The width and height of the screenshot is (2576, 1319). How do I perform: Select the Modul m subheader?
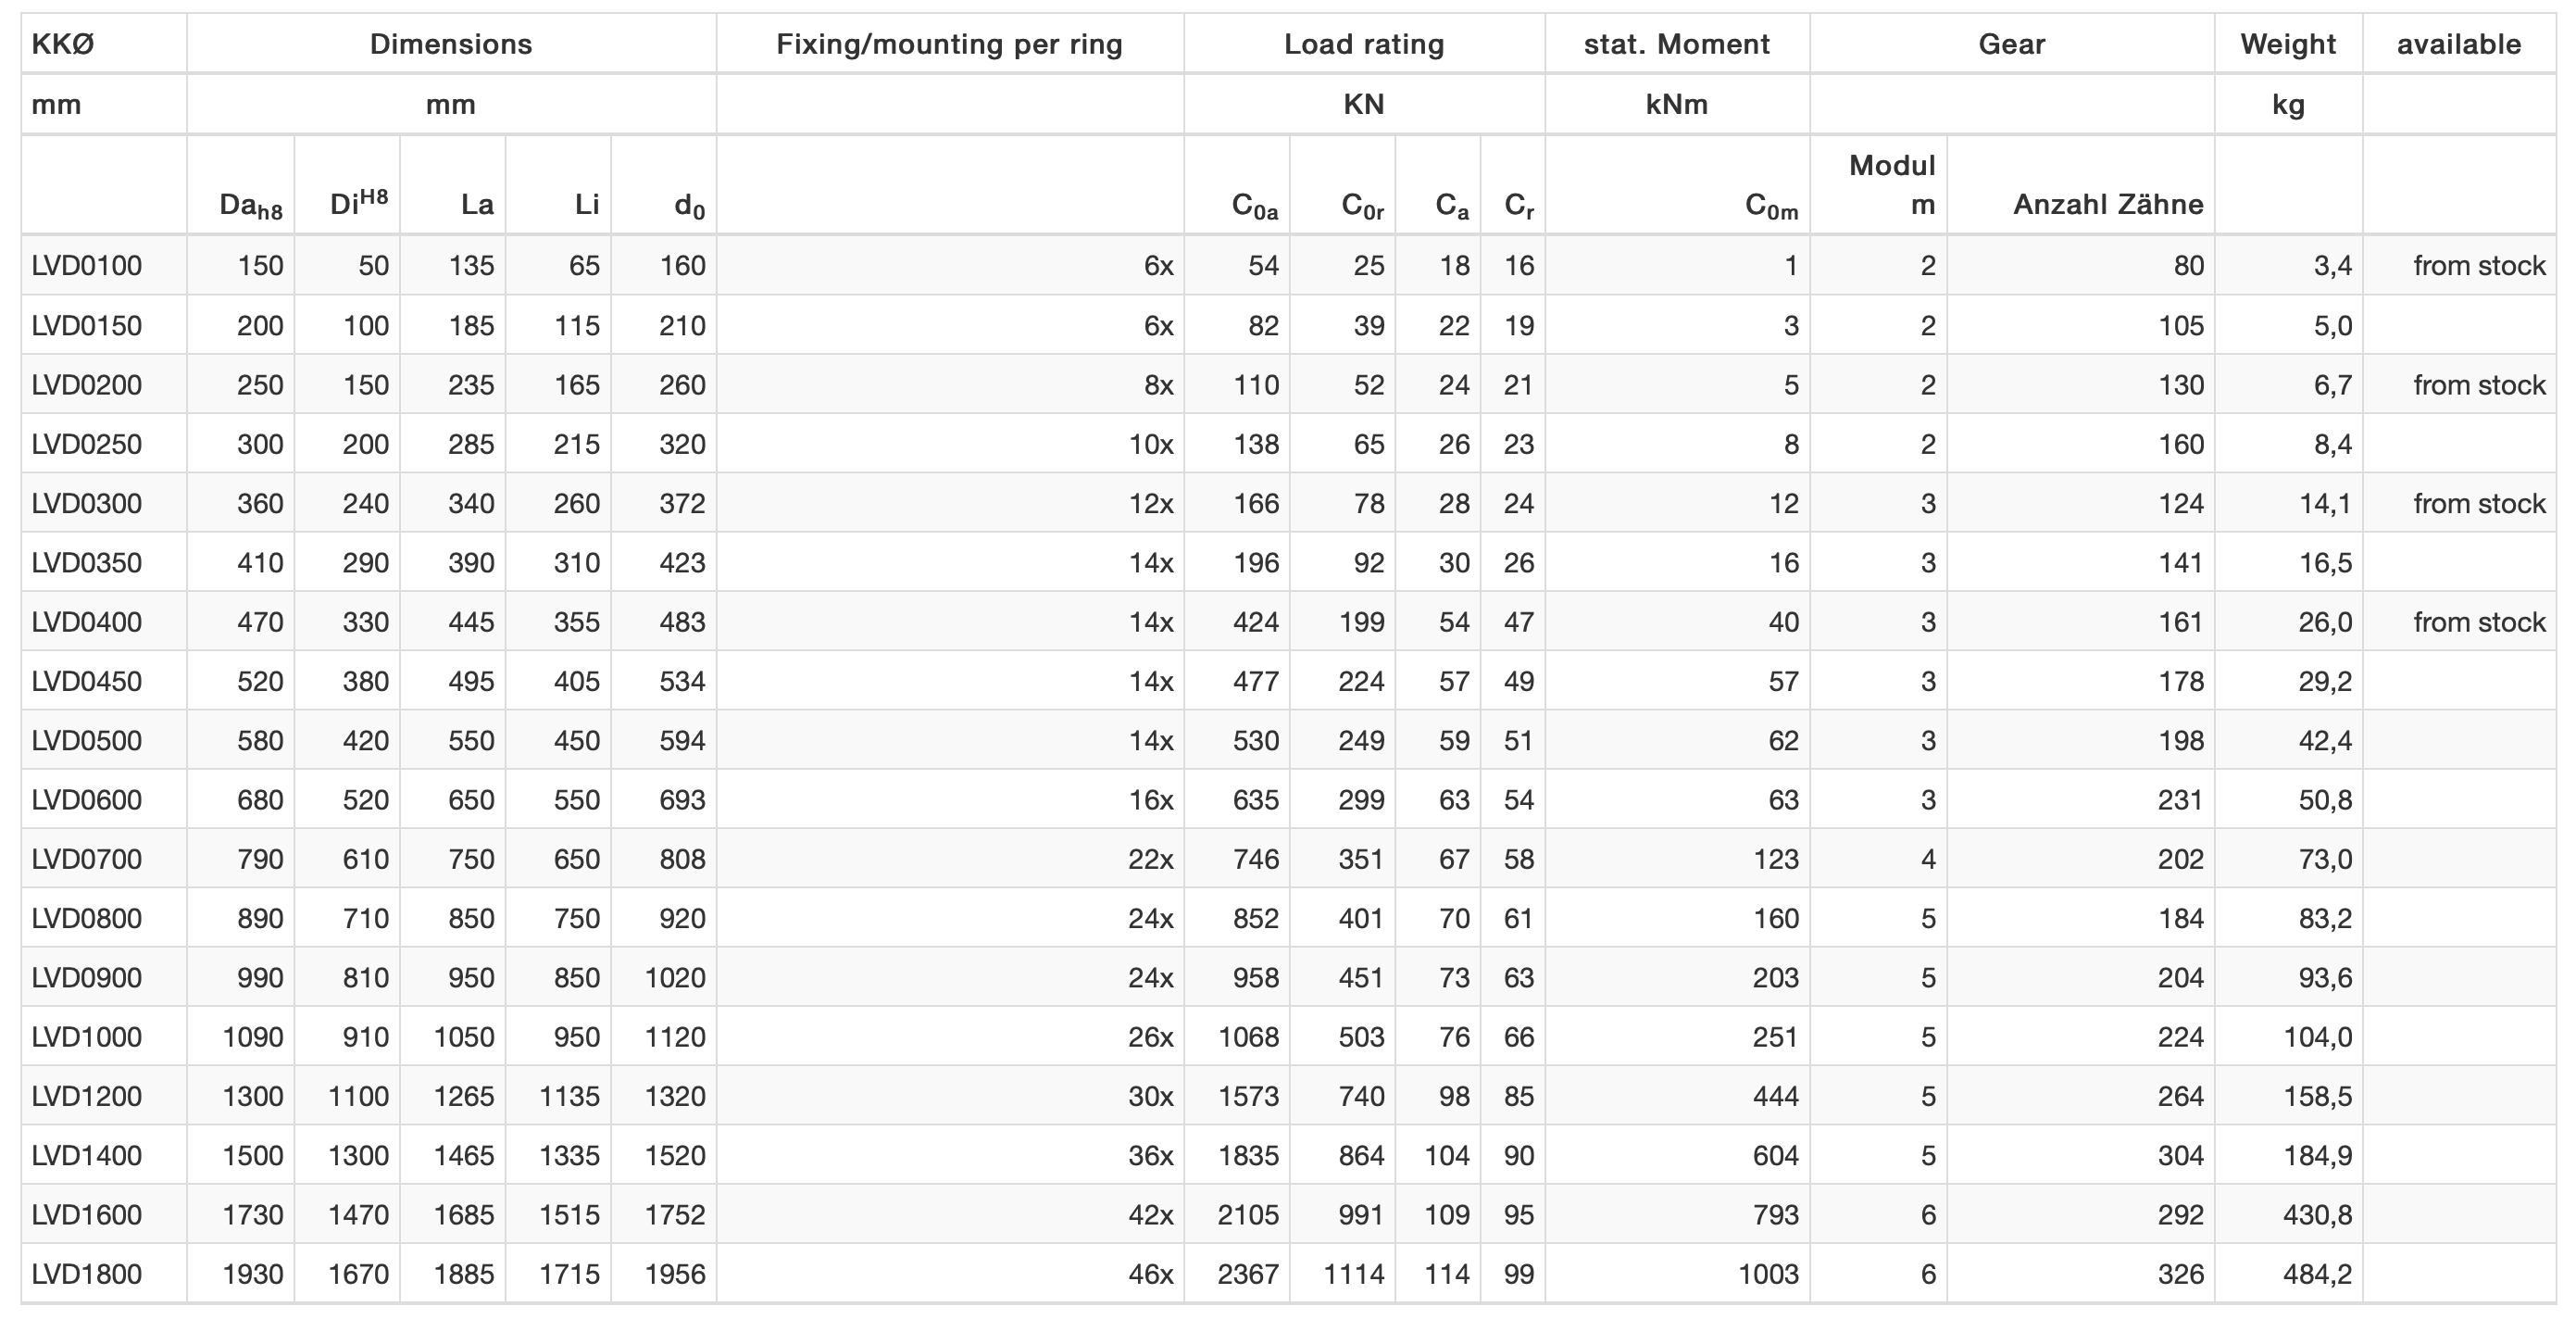tap(1892, 185)
